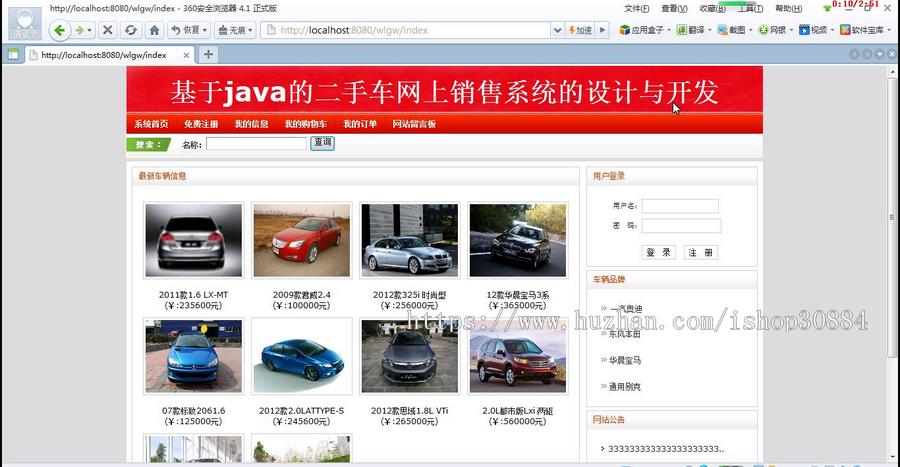Close the localhost:8080/wlgw/index tab
Screen dimensions: 900x467
[186, 55]
